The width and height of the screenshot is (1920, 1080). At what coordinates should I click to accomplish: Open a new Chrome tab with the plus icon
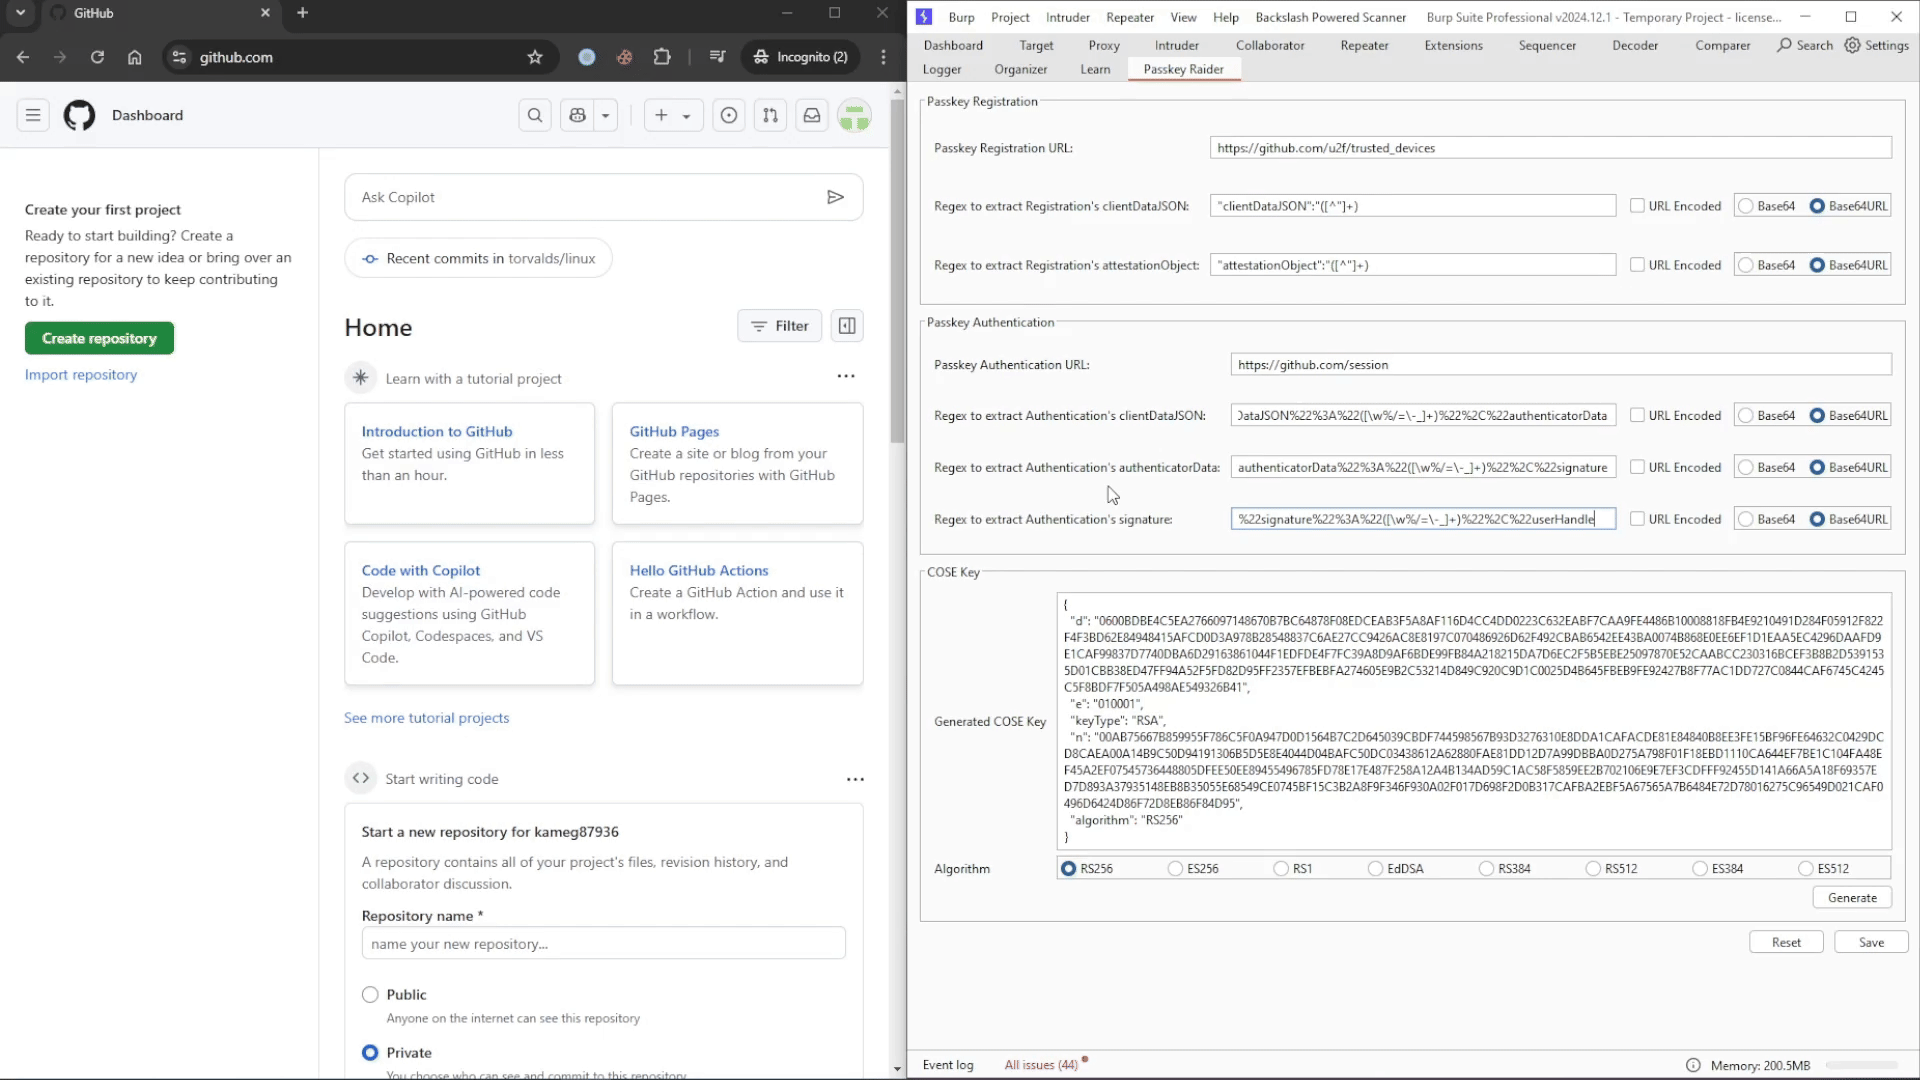click(x=303, y=13)
